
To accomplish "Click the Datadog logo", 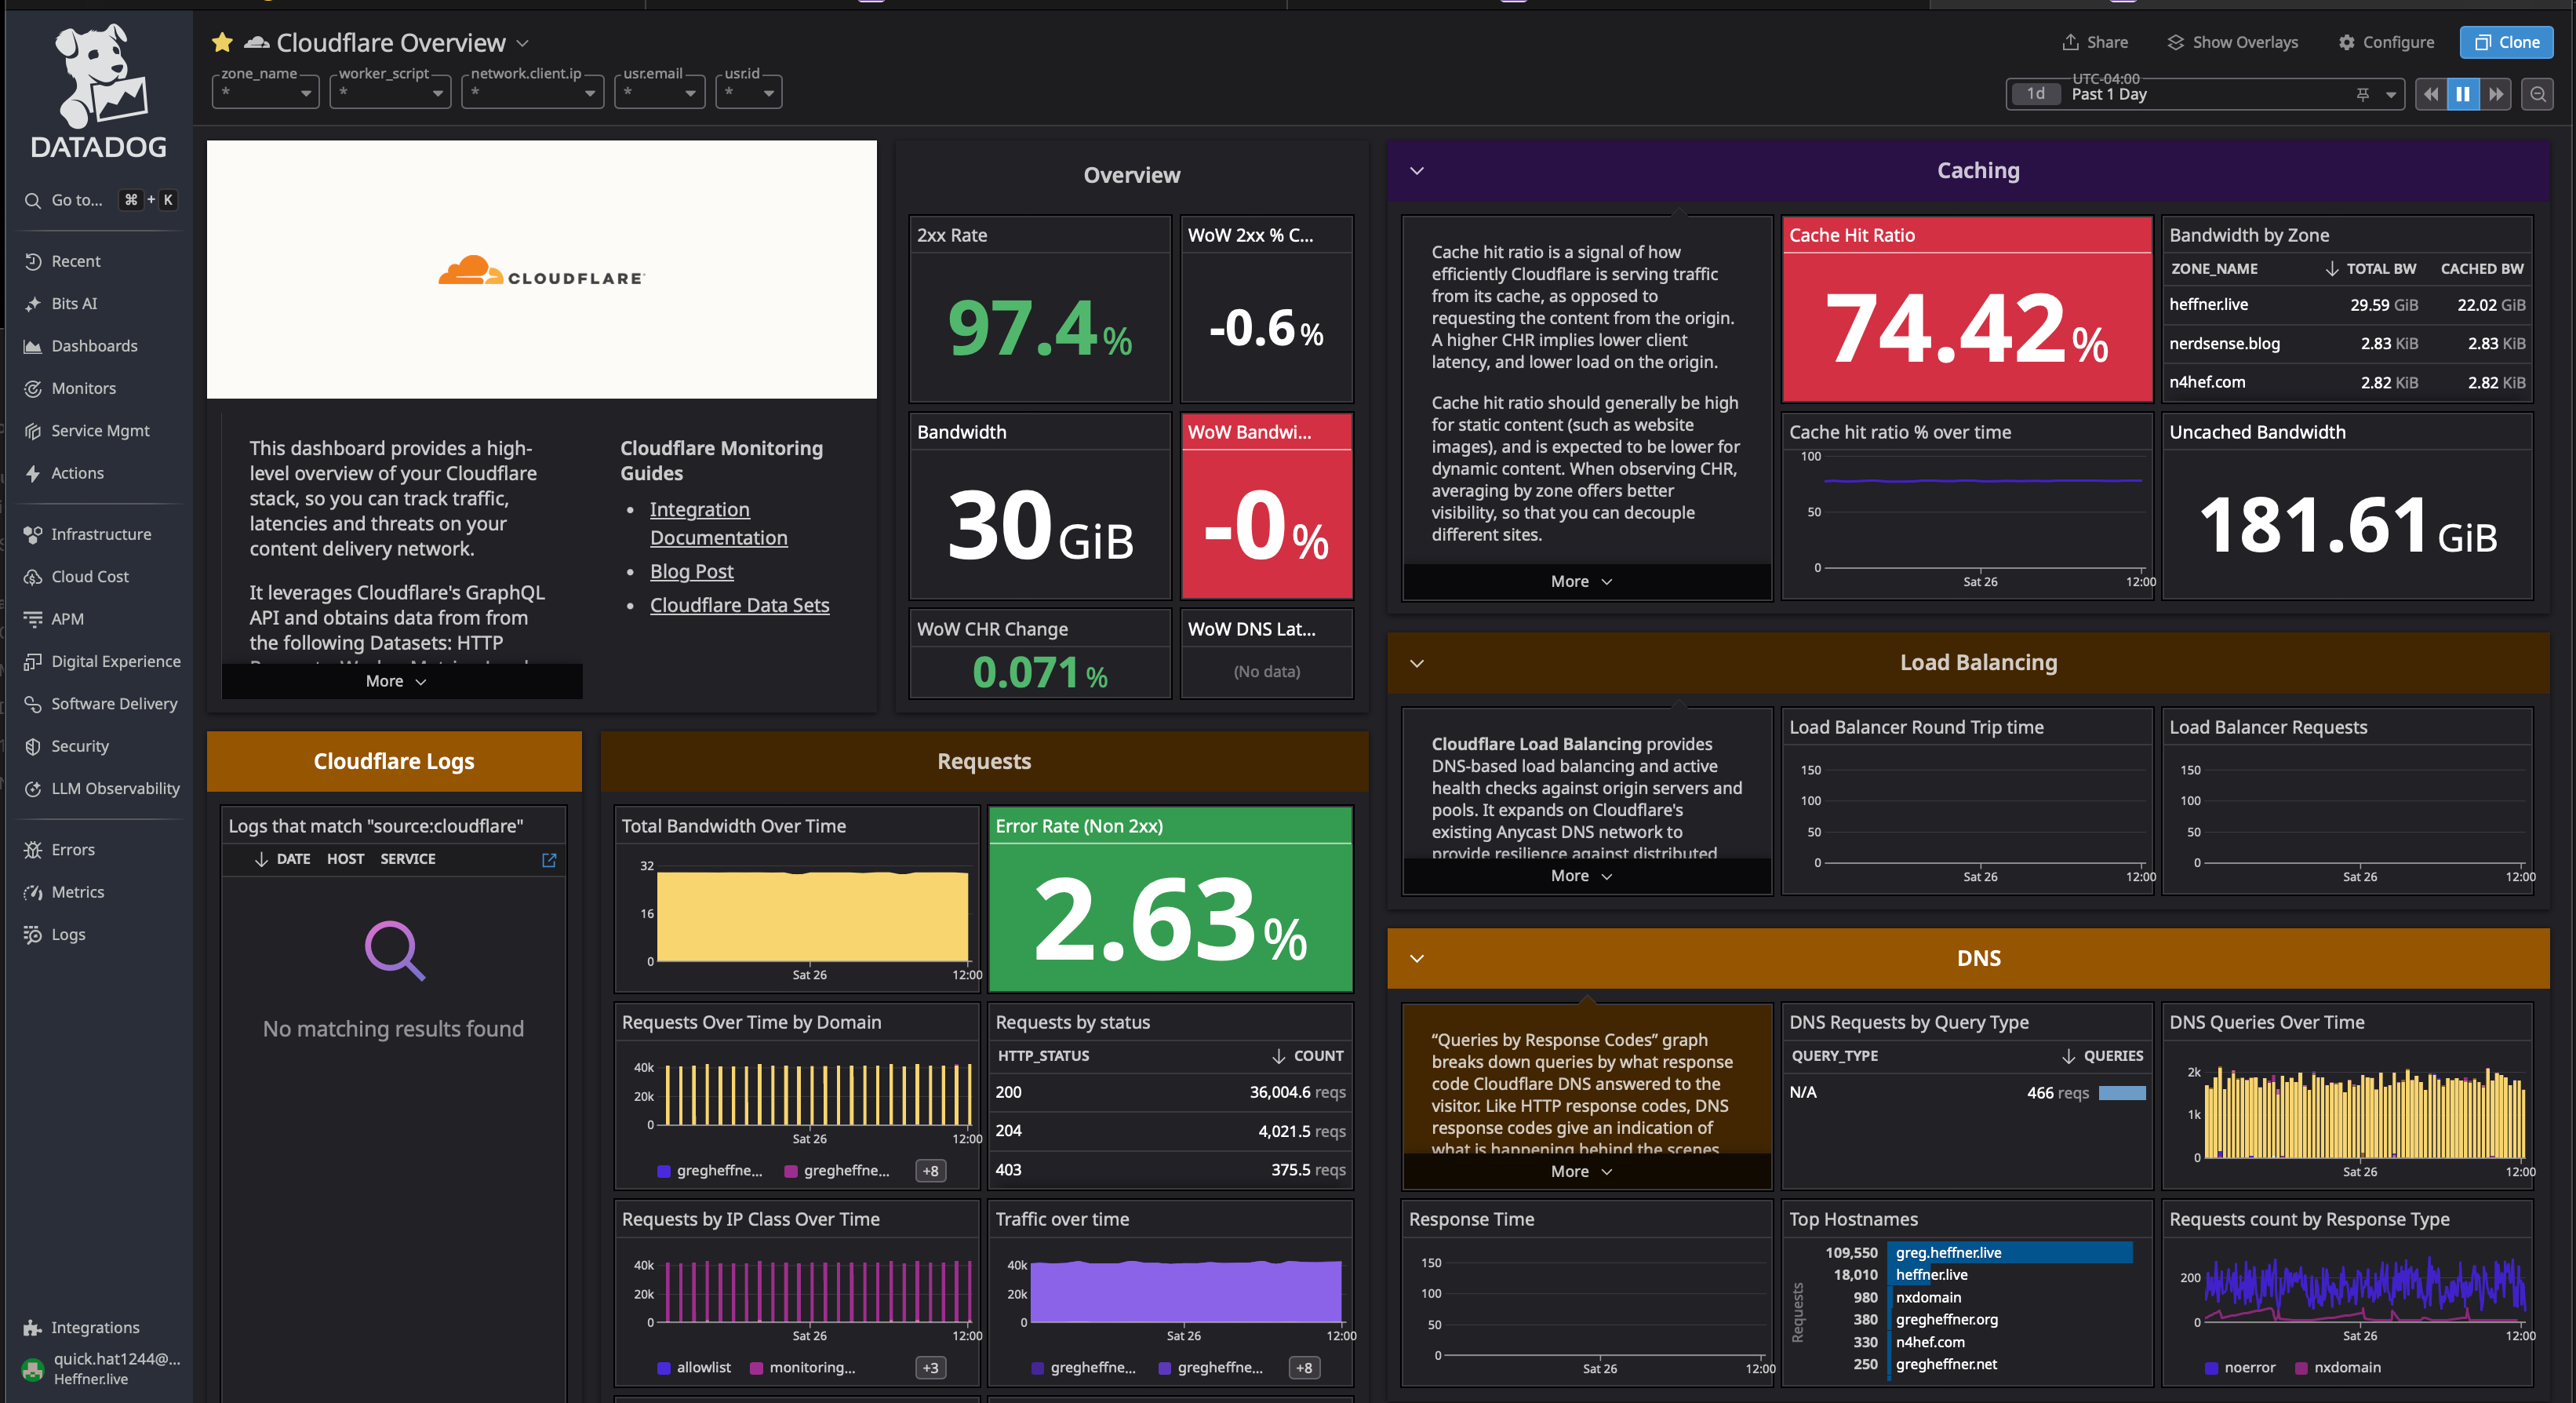I will 99,90.
